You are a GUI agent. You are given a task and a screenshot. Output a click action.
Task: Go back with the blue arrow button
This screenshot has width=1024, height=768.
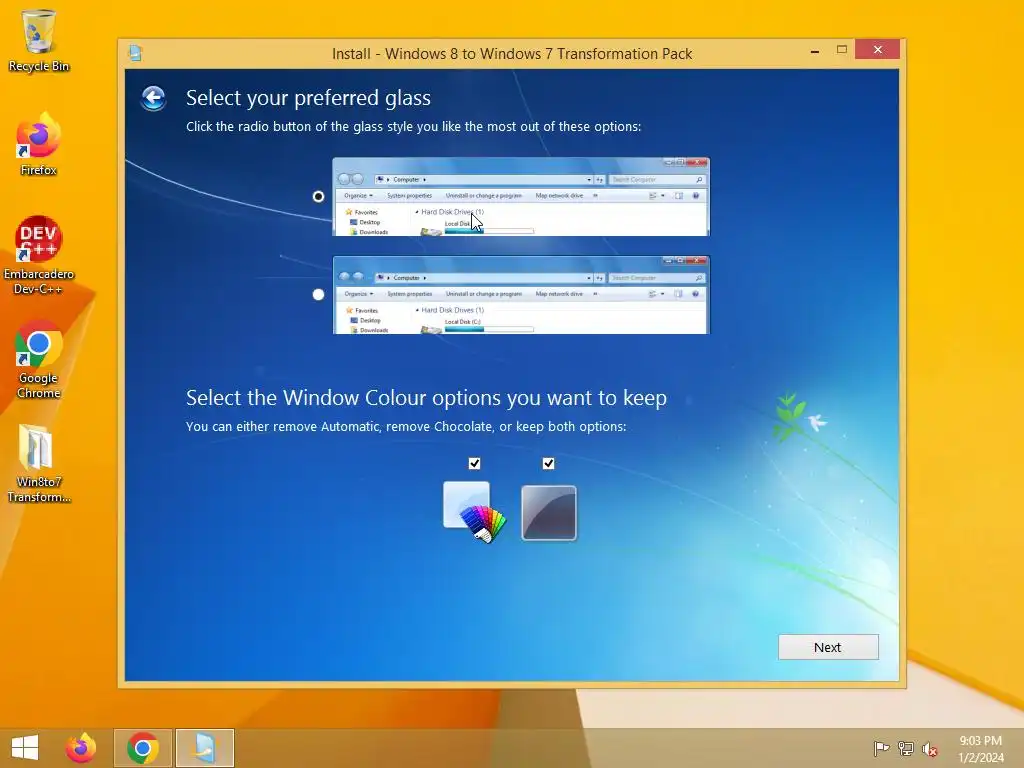pyautogui.click(x=153, y=99)
